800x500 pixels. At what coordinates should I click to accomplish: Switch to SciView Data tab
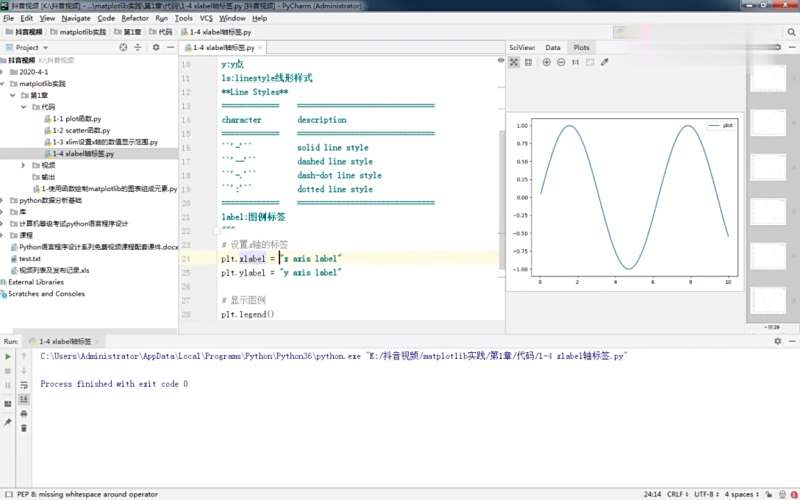tap(553, 47)
